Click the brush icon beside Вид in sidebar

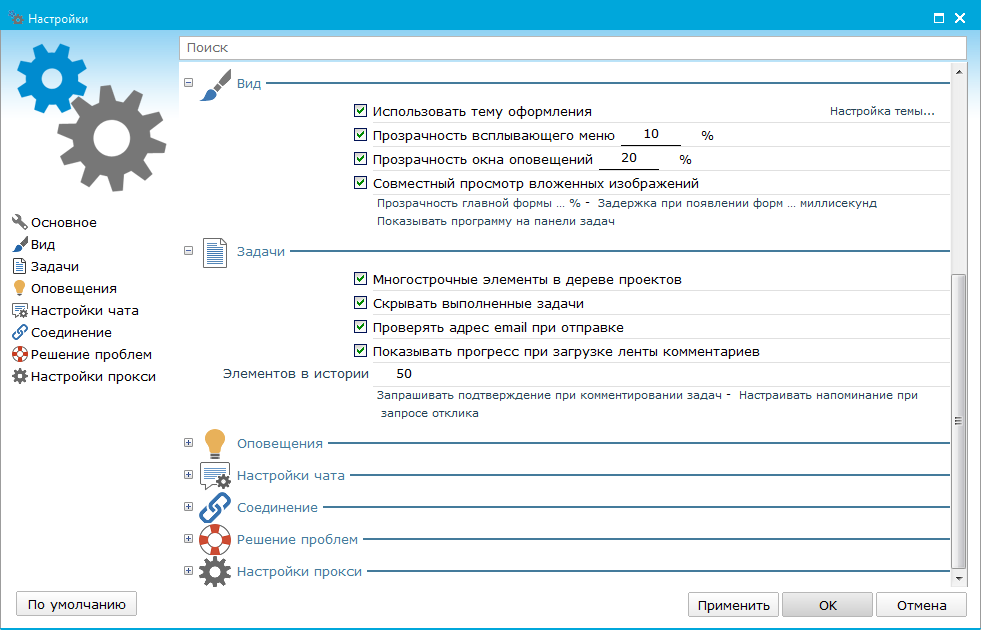coord(19,244)
